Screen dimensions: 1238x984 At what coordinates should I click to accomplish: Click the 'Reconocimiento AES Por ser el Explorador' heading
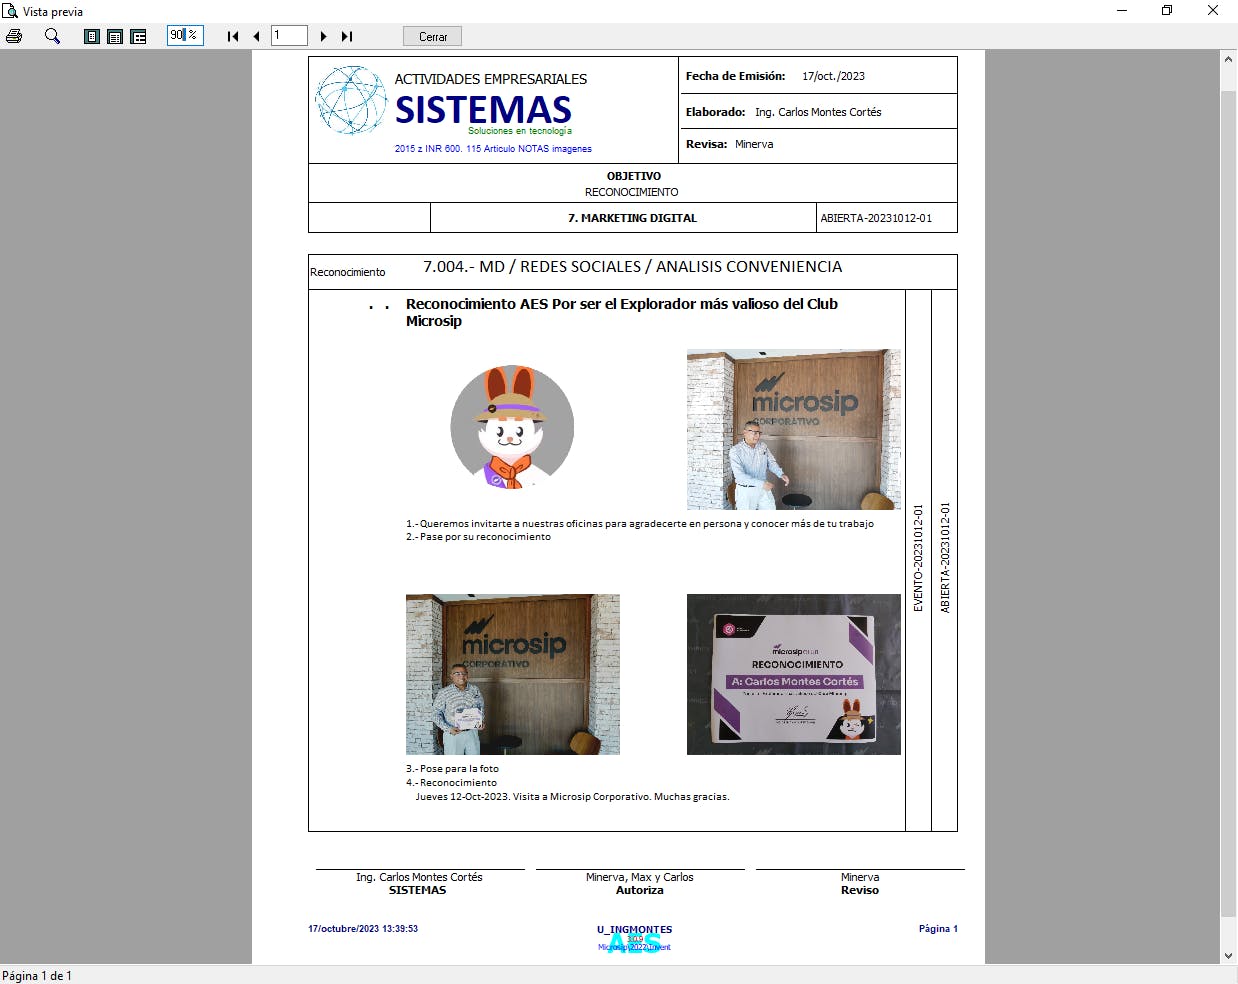tap(622, 312)
